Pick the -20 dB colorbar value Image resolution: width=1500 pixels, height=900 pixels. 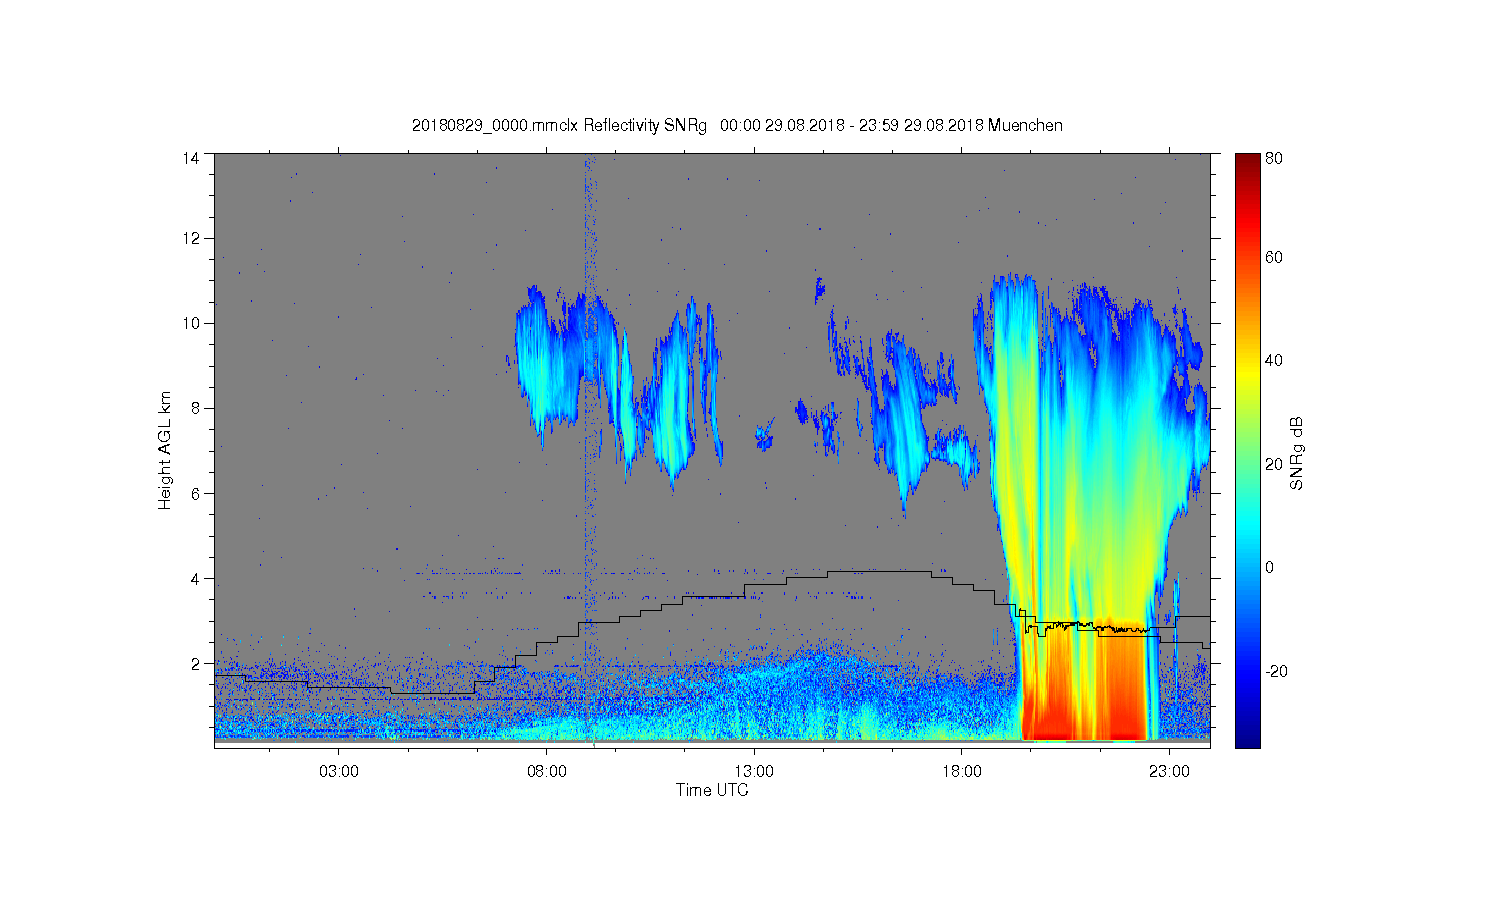tap(1276, 671)
